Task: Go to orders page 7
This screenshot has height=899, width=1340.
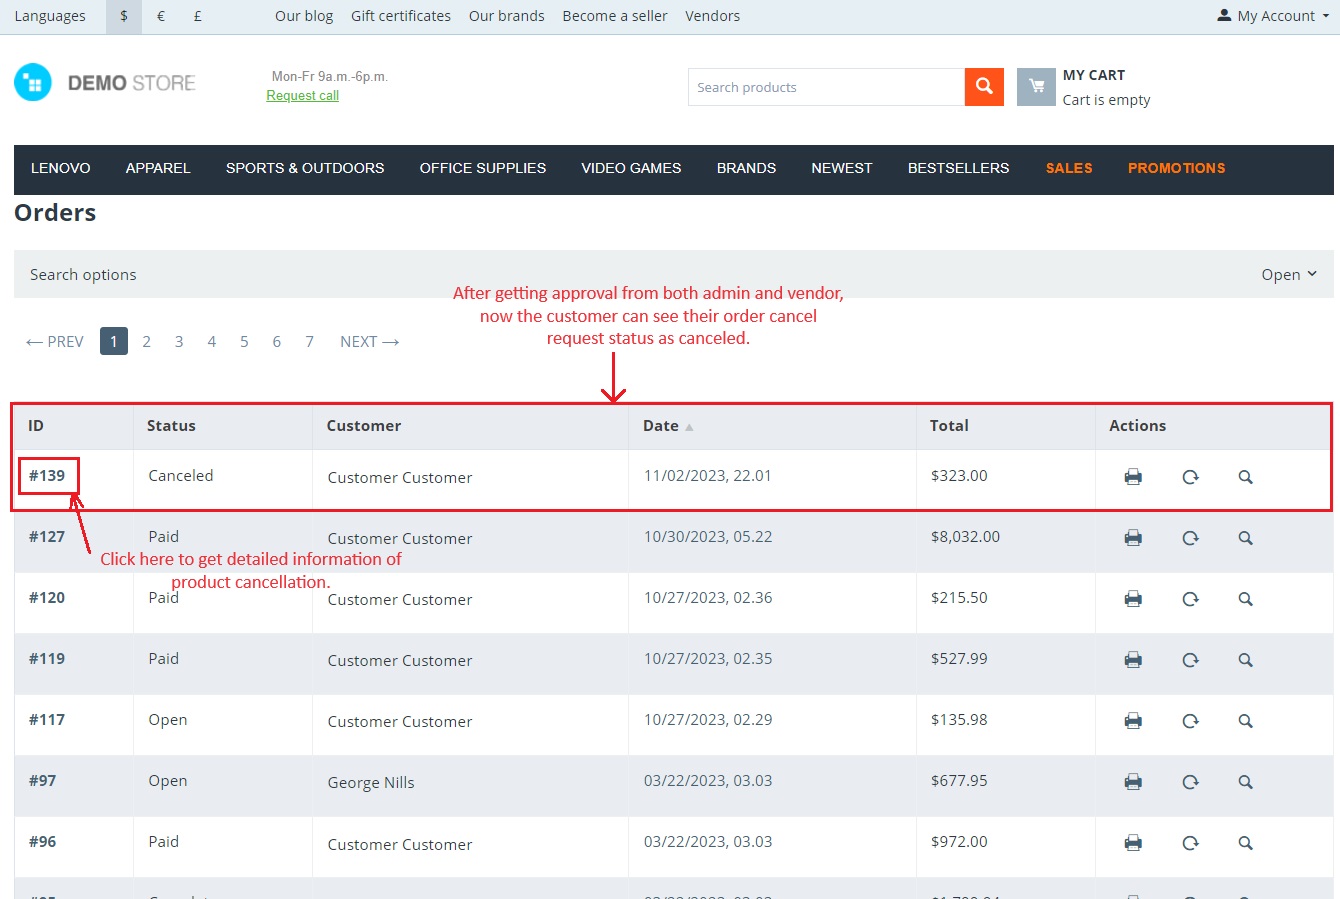Action: point(310,342)
